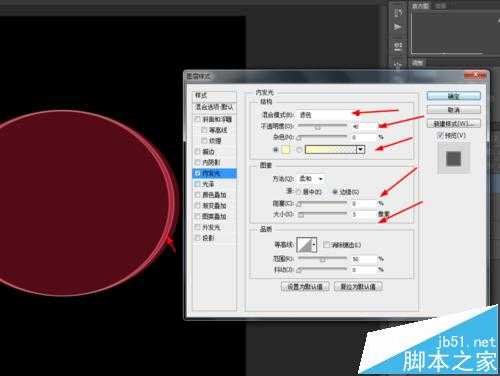This screenshot has height=376, width=500.
Task: Select the gradient radio button
Action: (x=299, y=150)
